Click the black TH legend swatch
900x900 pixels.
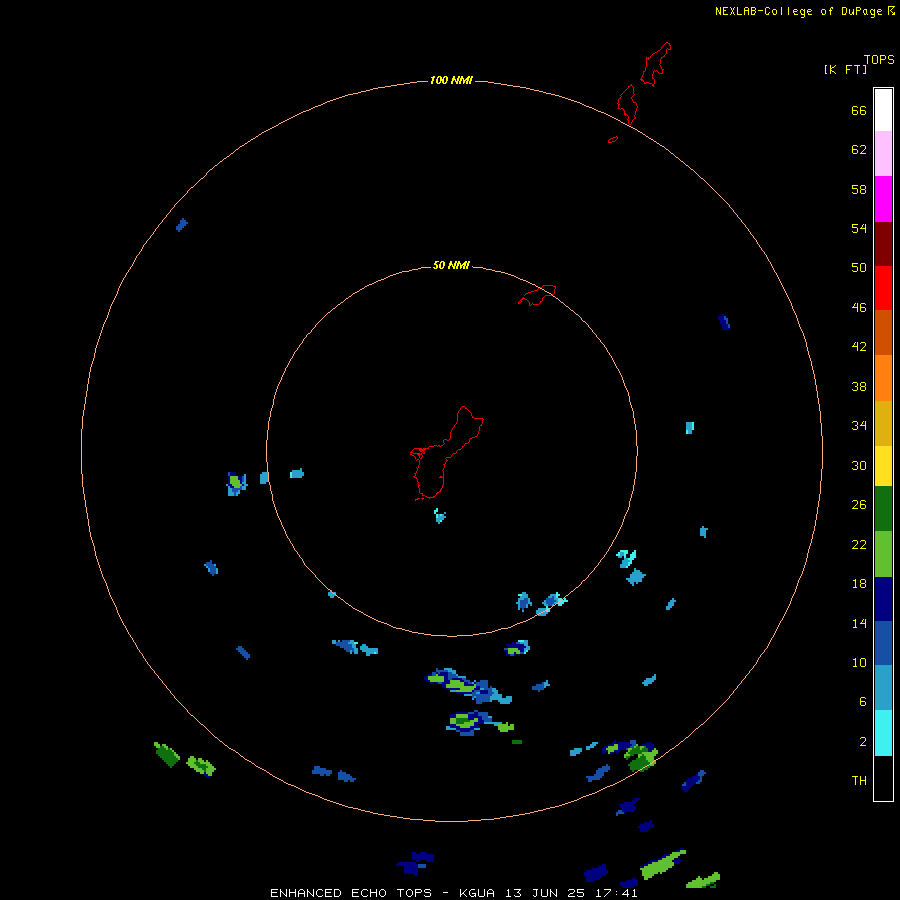click(x=883, y=778)
